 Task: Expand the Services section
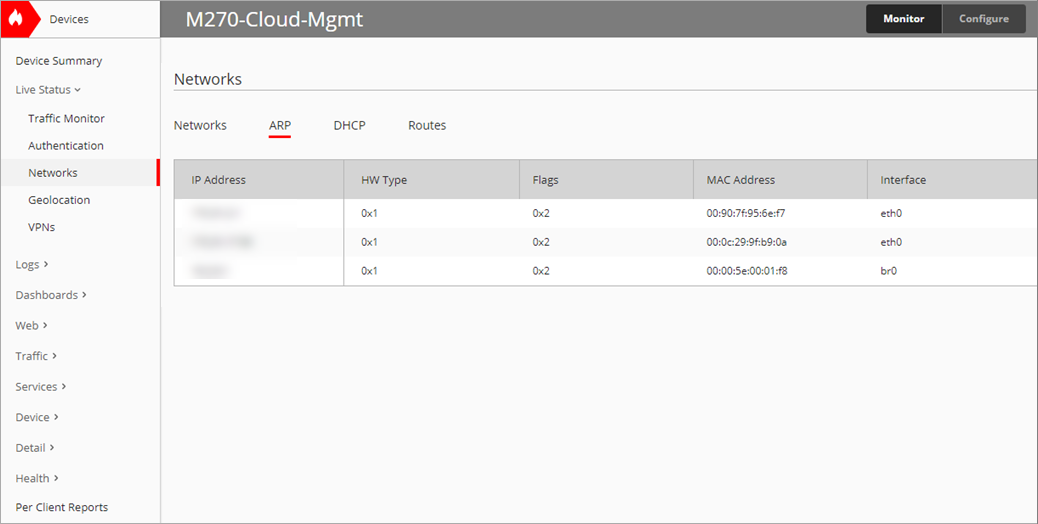[x=40, y=386]
